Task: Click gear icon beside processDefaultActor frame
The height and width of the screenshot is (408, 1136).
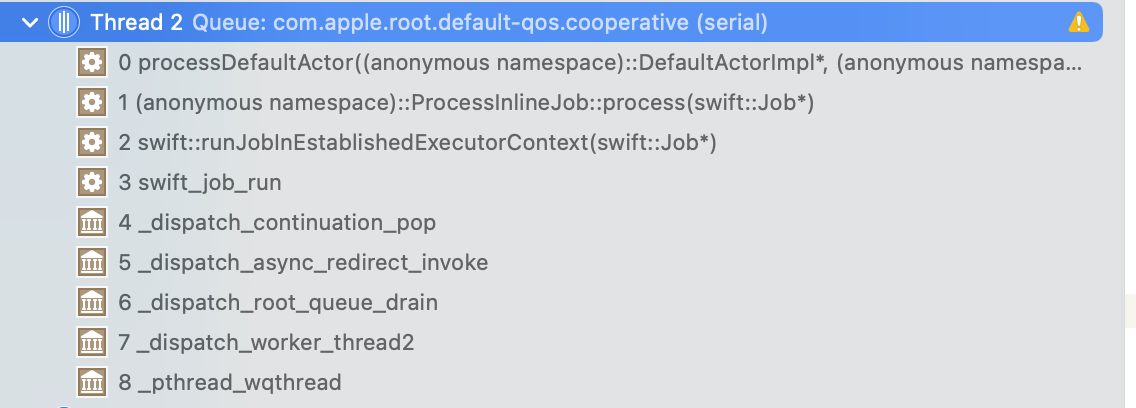Action: [x=92, y=63]
